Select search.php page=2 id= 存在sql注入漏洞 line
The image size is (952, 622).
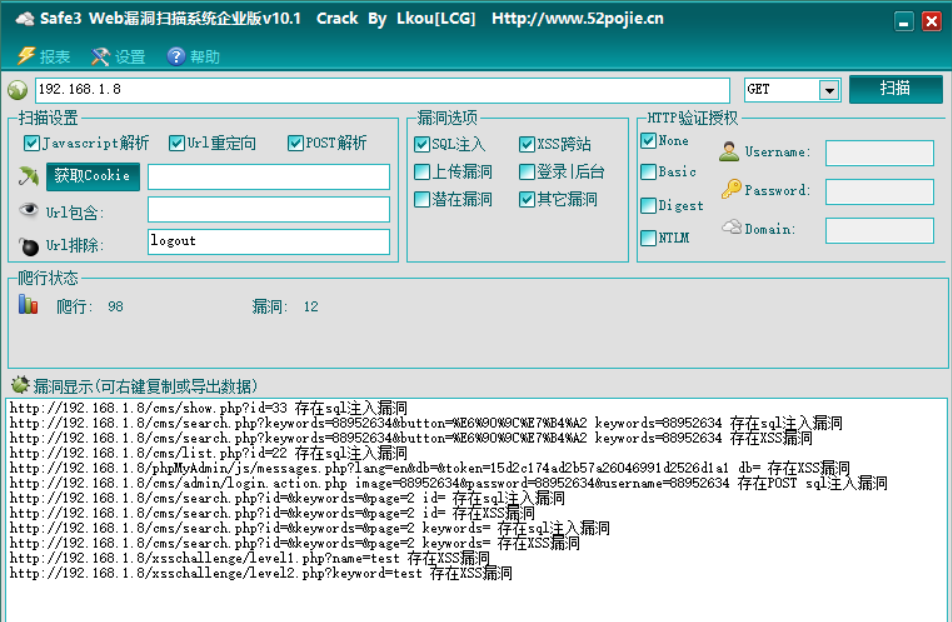click(287, 498)
